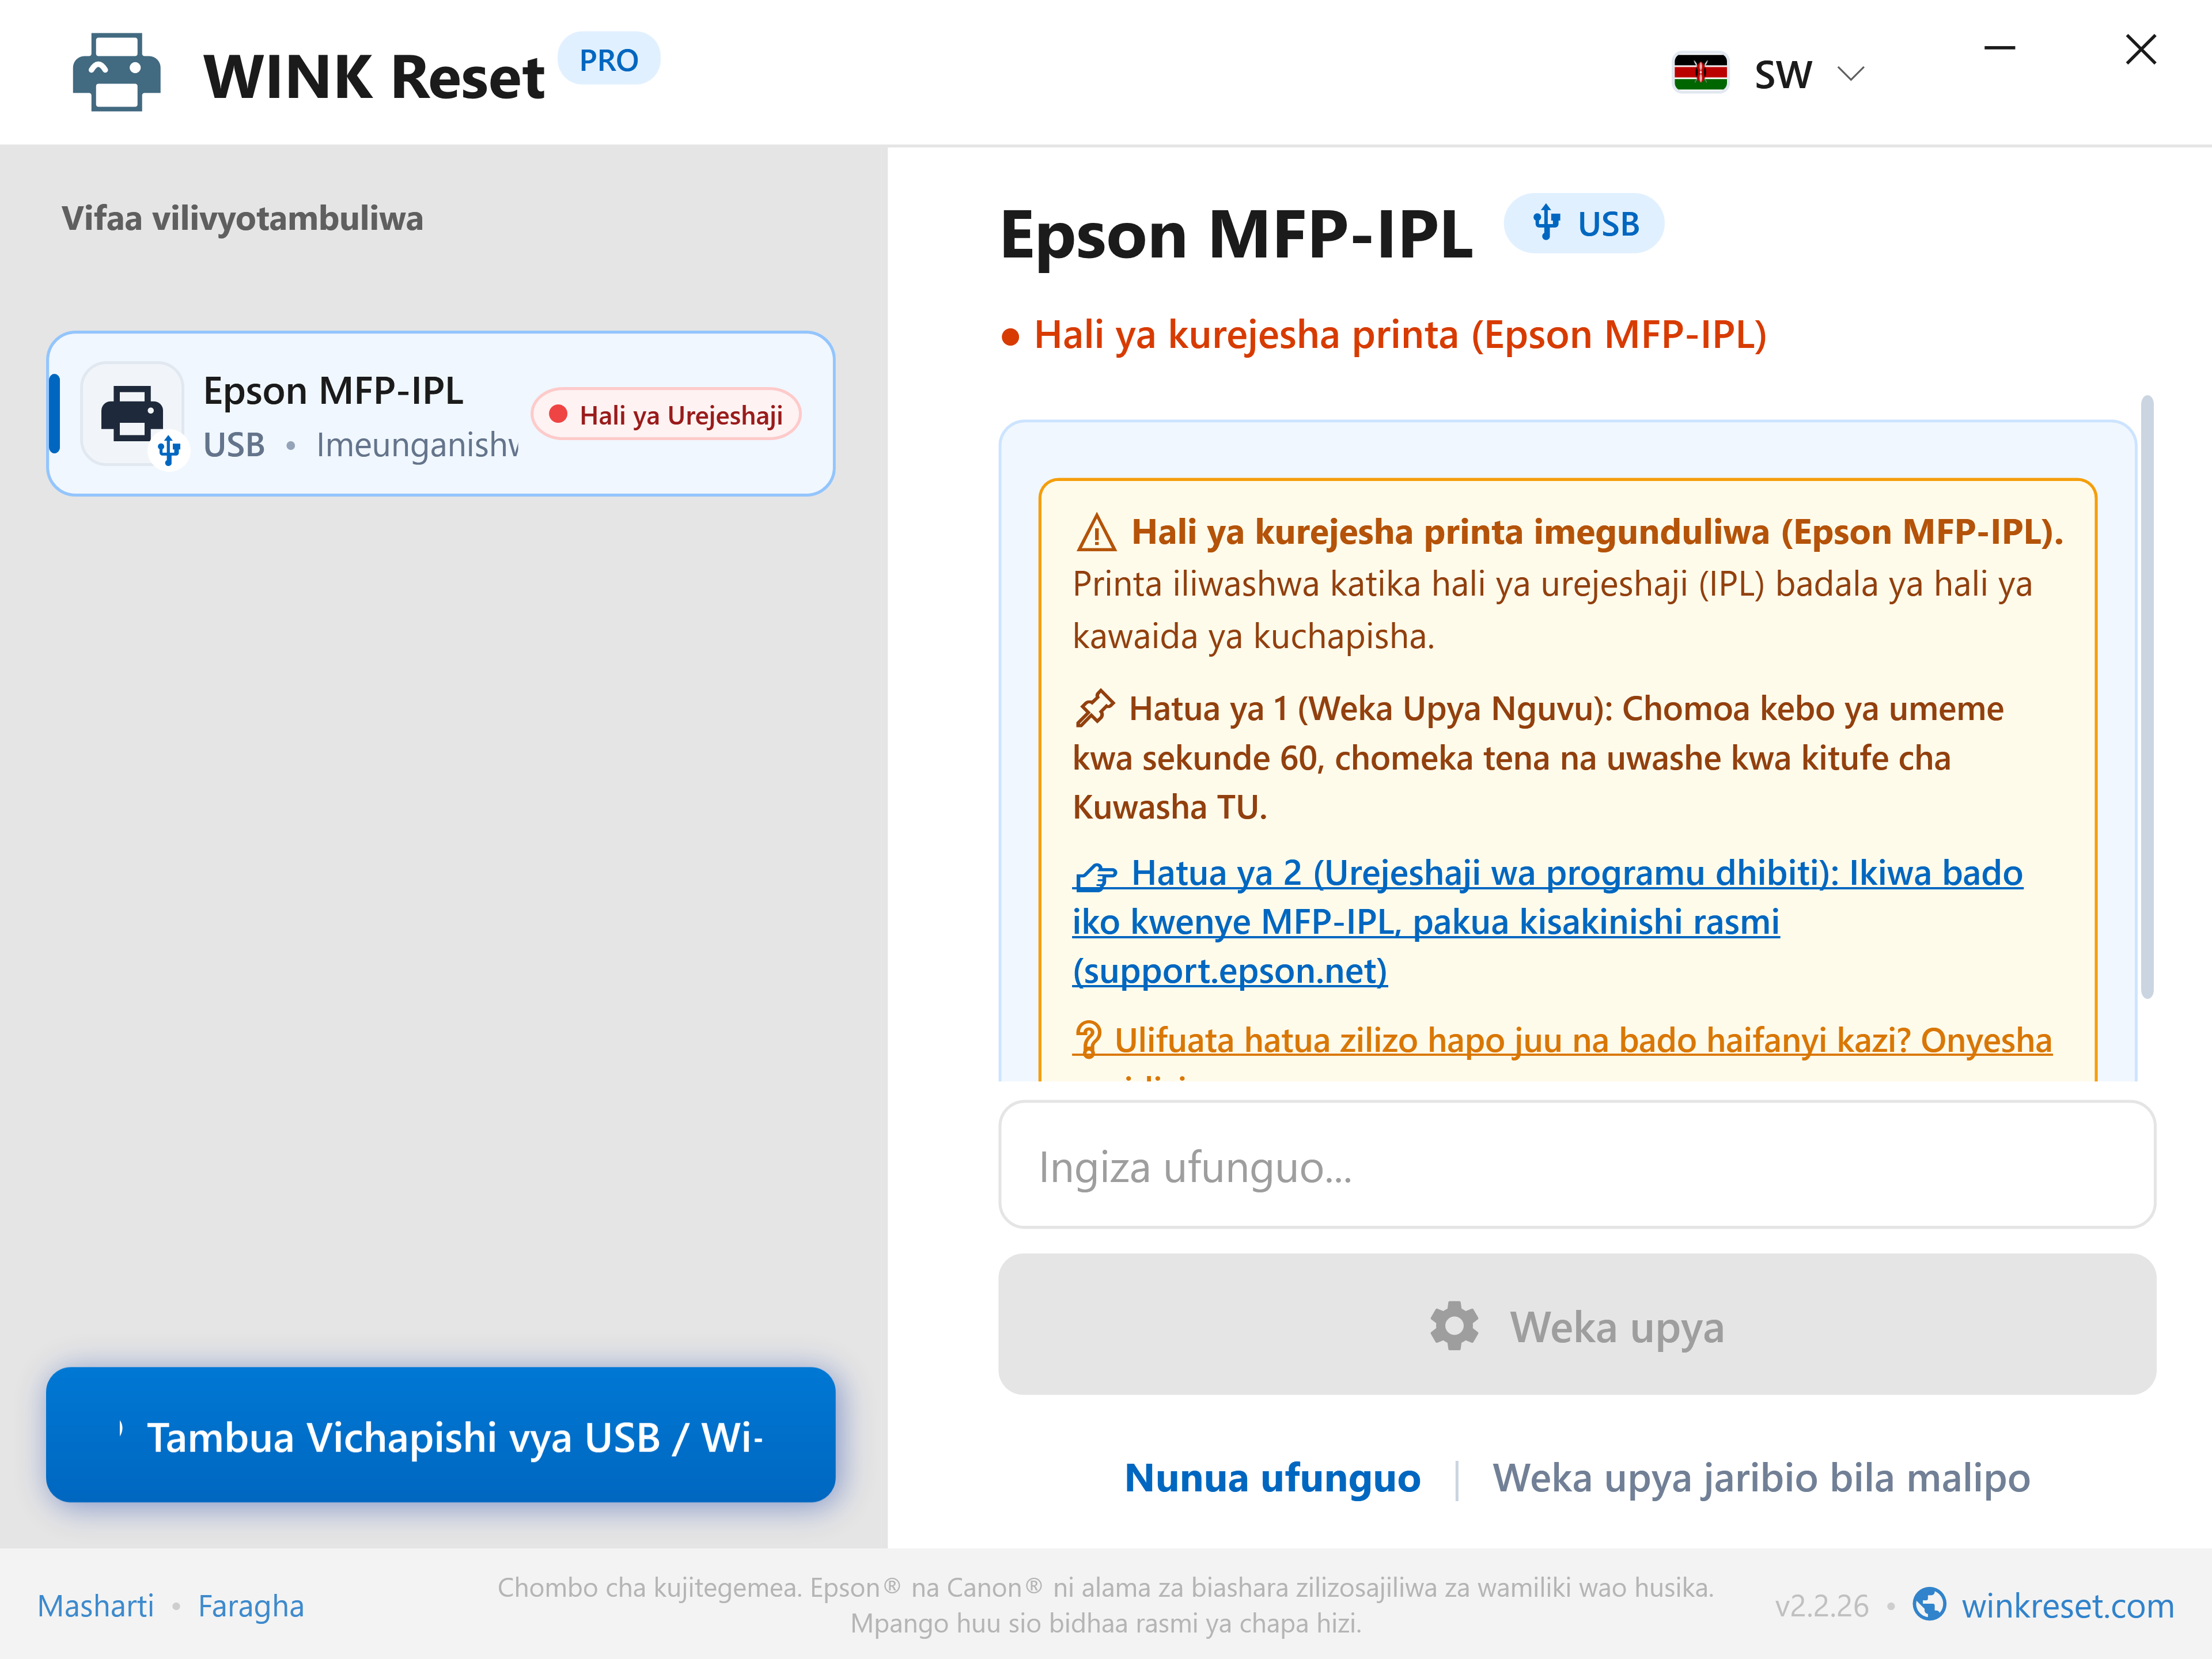Select the Epson MFP-IPL device card
This screenshot has height=1659, width=2212.
pos(440,414)
